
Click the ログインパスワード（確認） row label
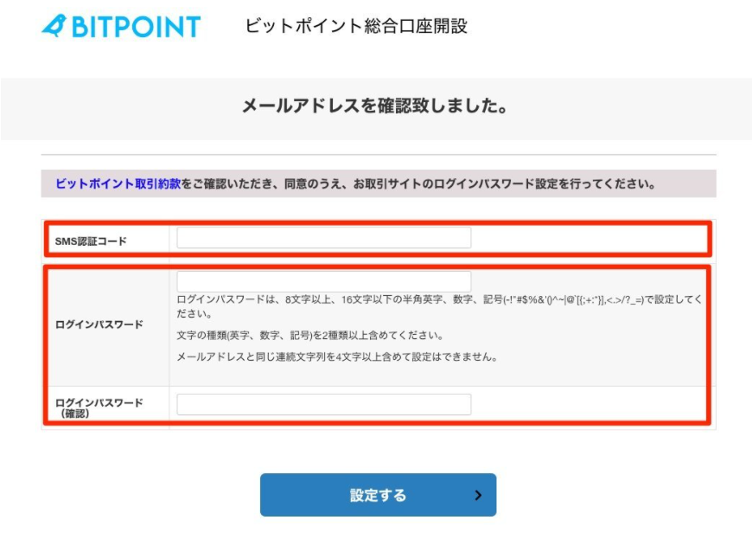[x=99, y=406]
